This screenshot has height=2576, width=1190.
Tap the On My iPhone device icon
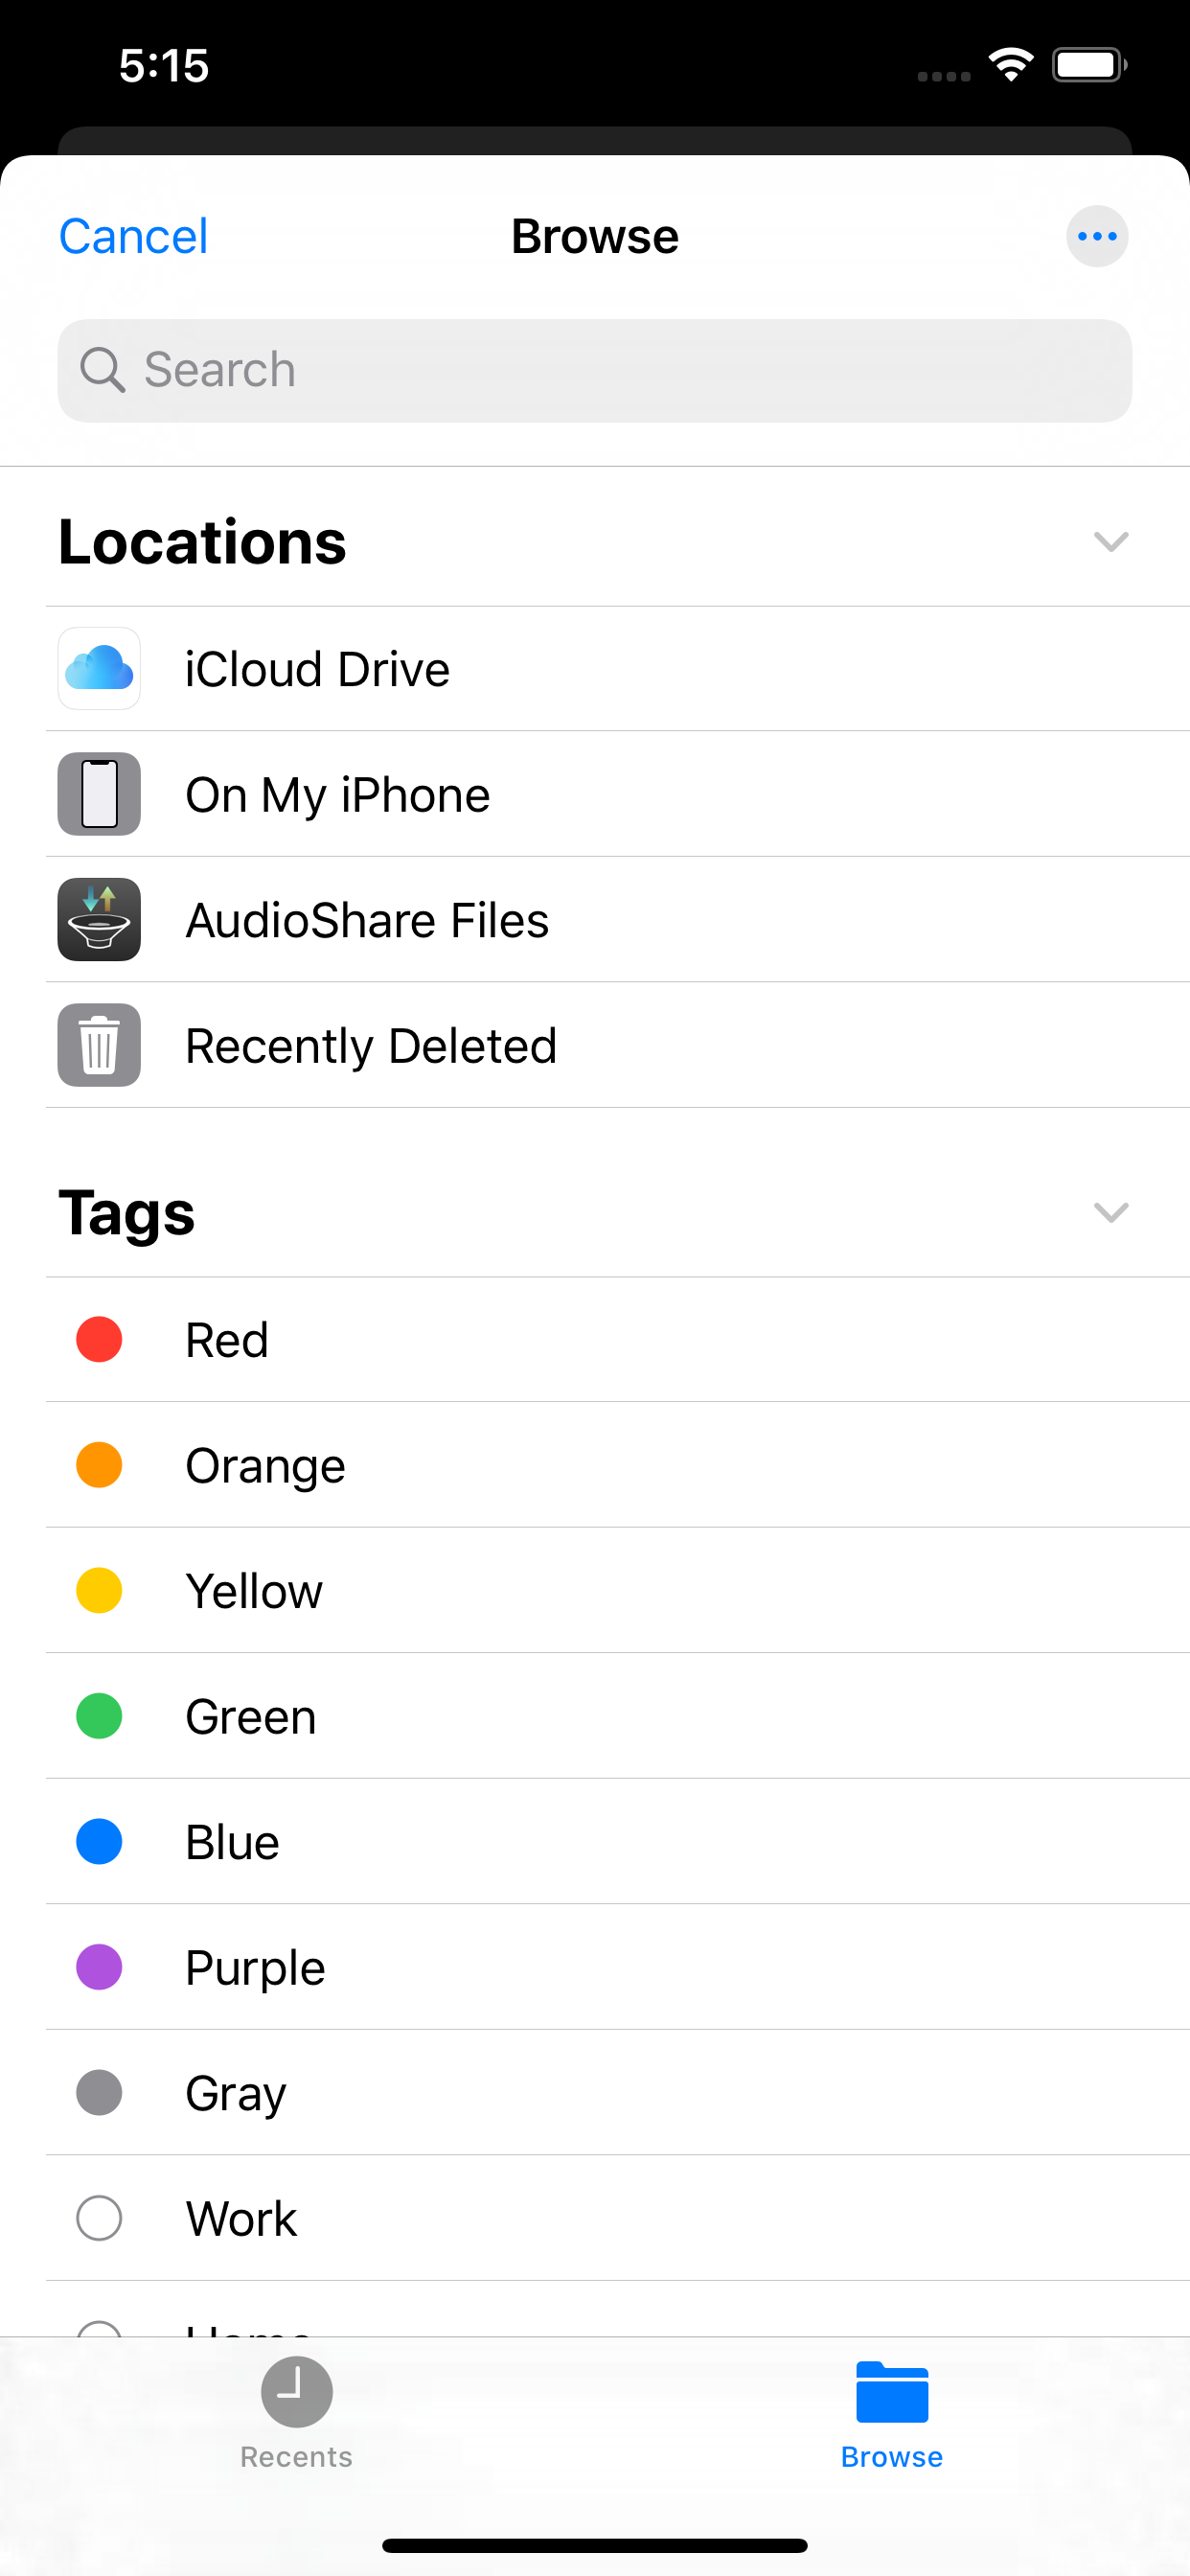coord(99,794)
